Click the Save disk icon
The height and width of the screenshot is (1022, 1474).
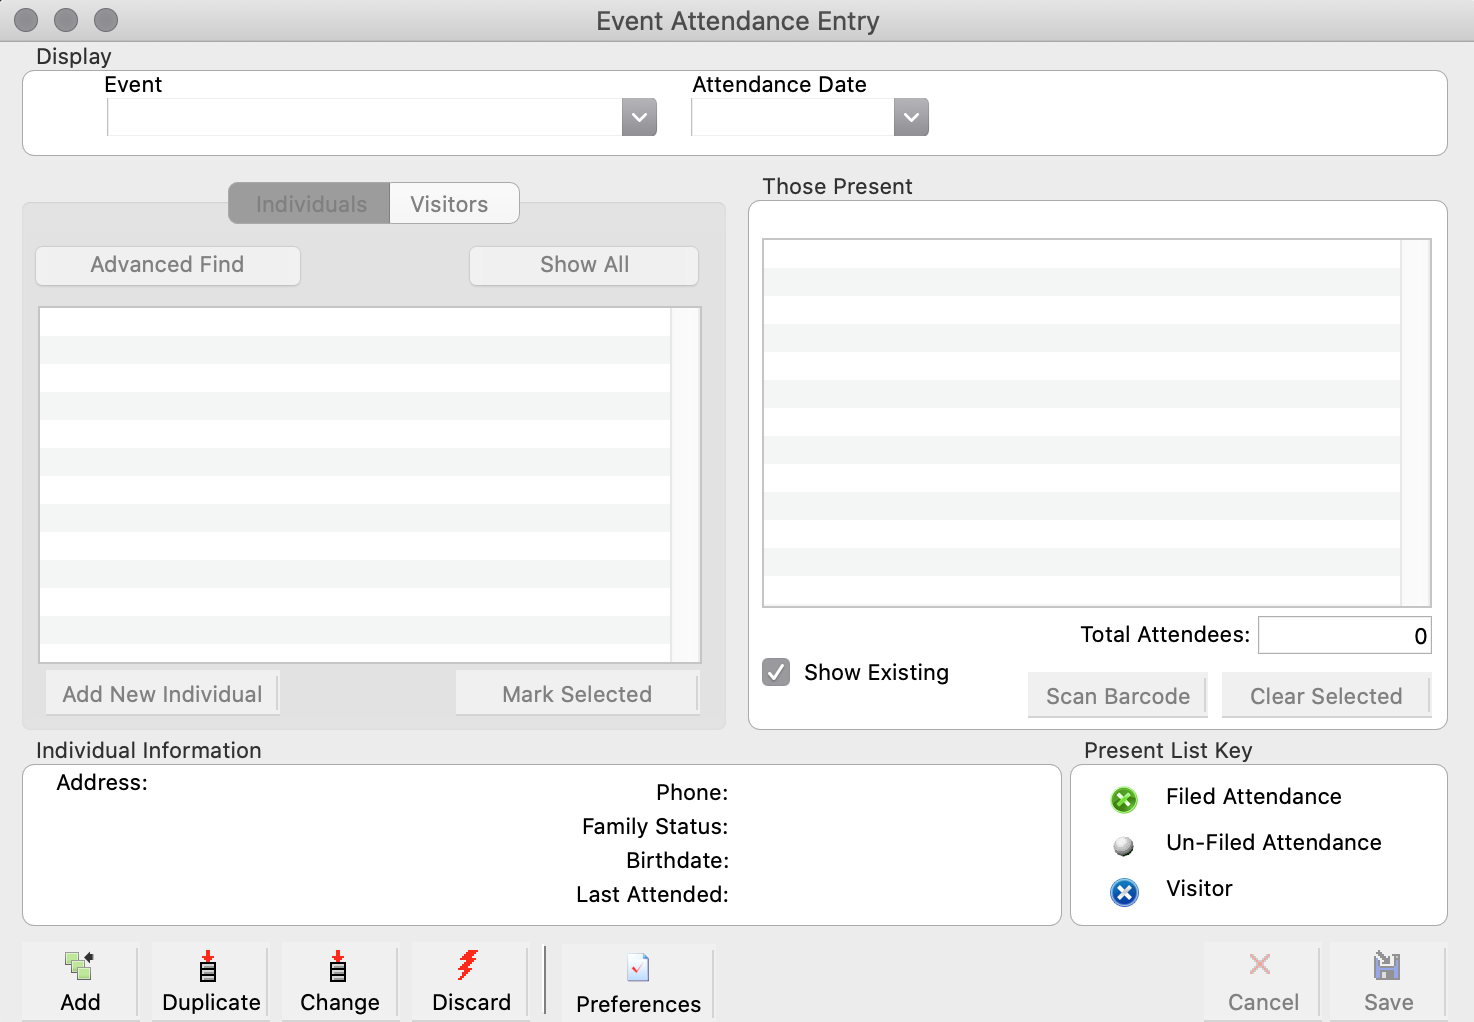(x=1387, y=967)
